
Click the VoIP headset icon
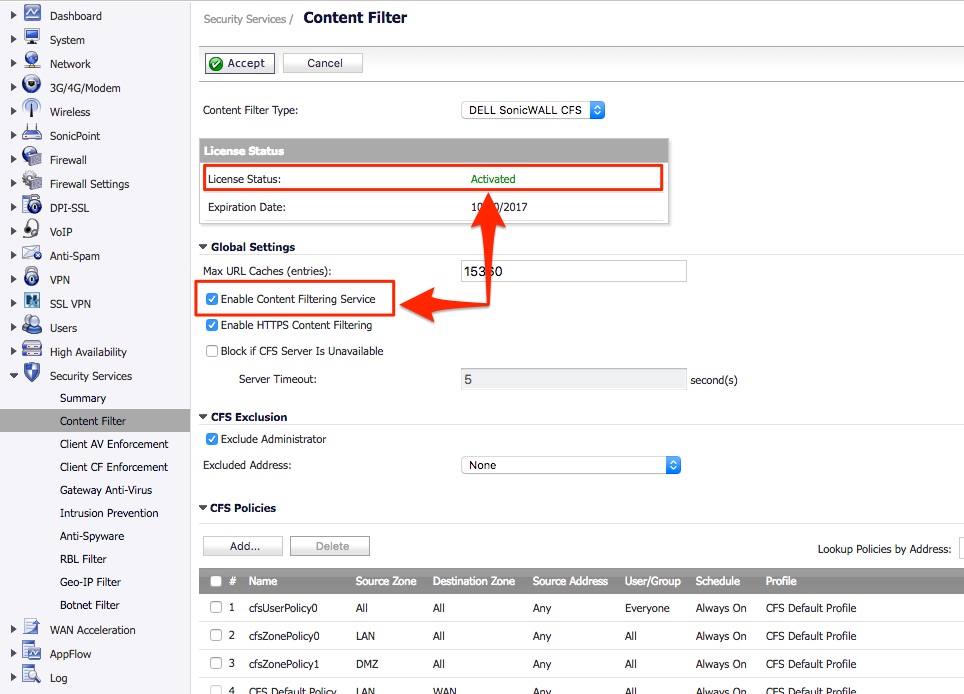32,229
